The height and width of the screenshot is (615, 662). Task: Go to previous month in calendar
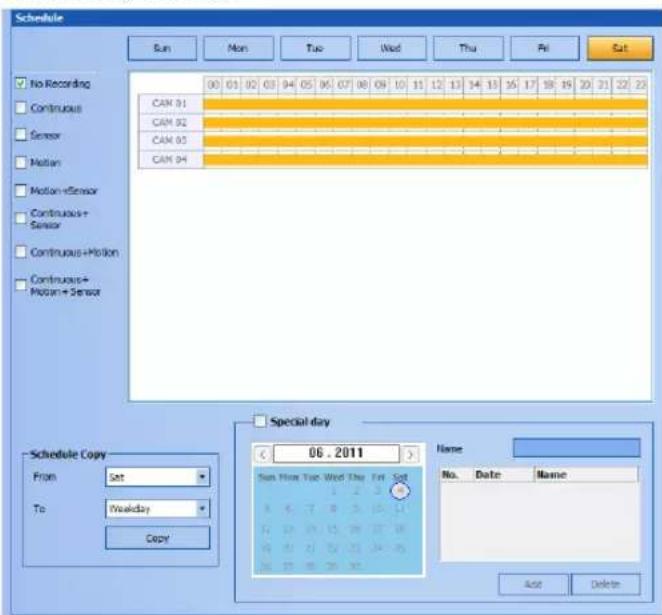coord(263,455)
